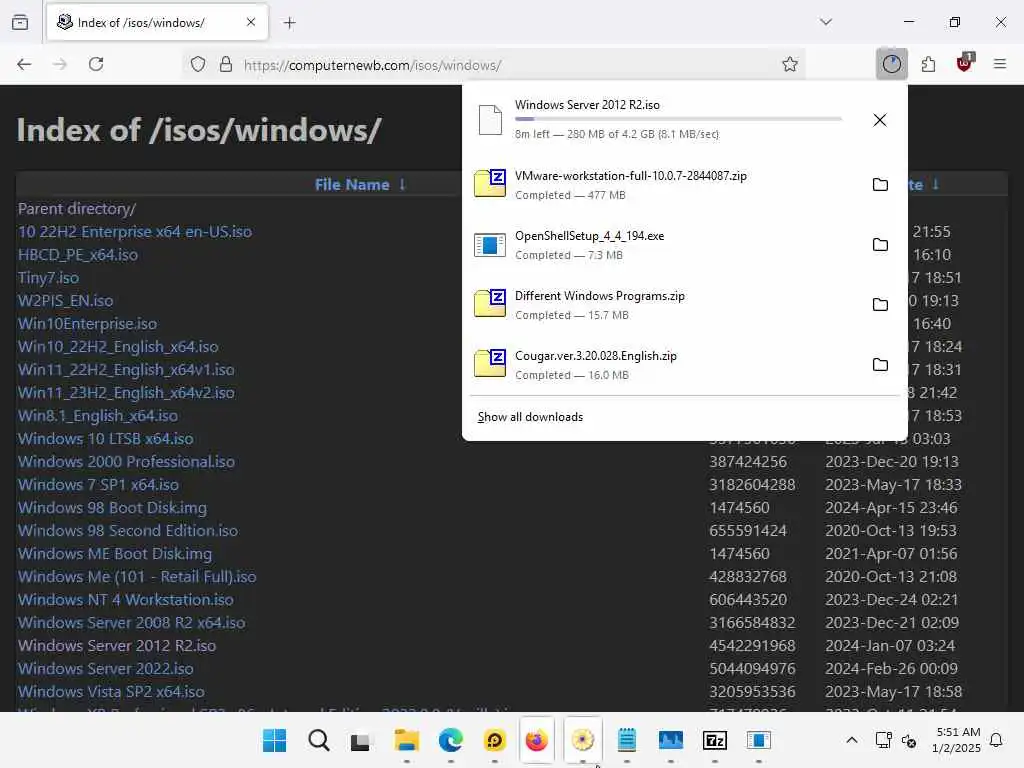Open the notification bell in system tray
Image resolution: width=1024 pixels, height=768 pixels.
point(996,740)
